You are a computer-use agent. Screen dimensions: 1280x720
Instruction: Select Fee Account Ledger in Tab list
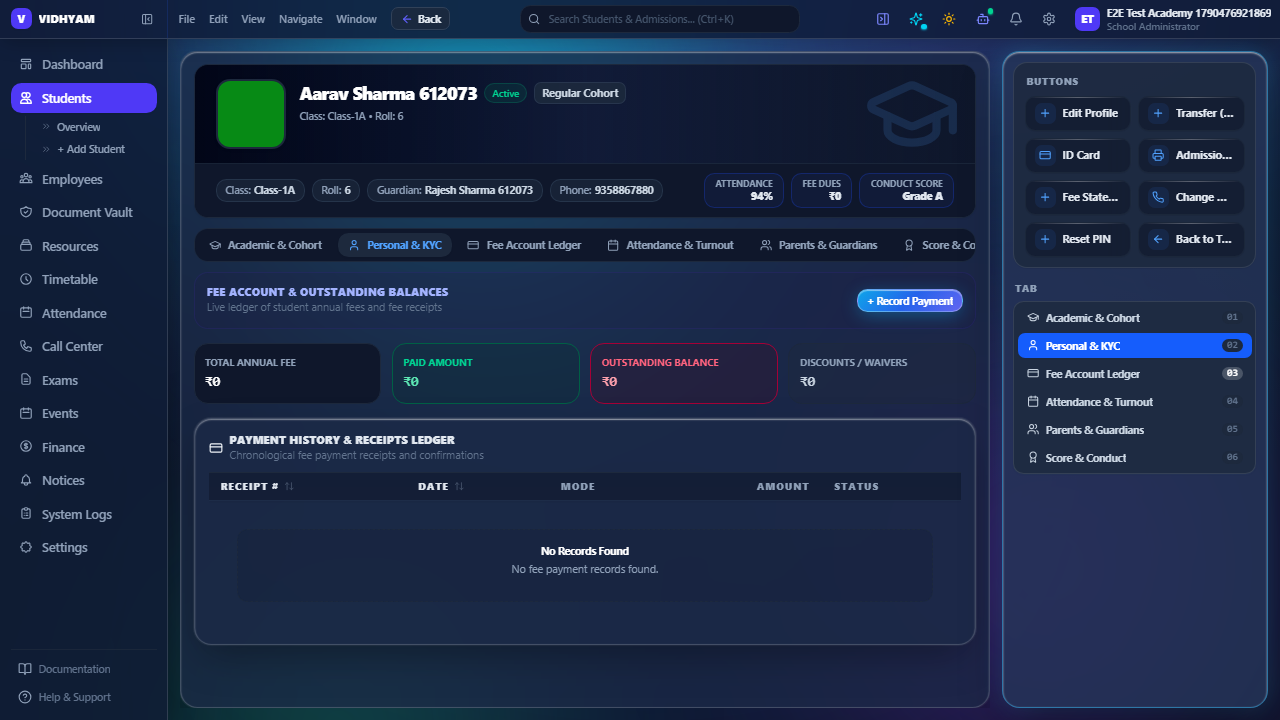pos(1135,374)
